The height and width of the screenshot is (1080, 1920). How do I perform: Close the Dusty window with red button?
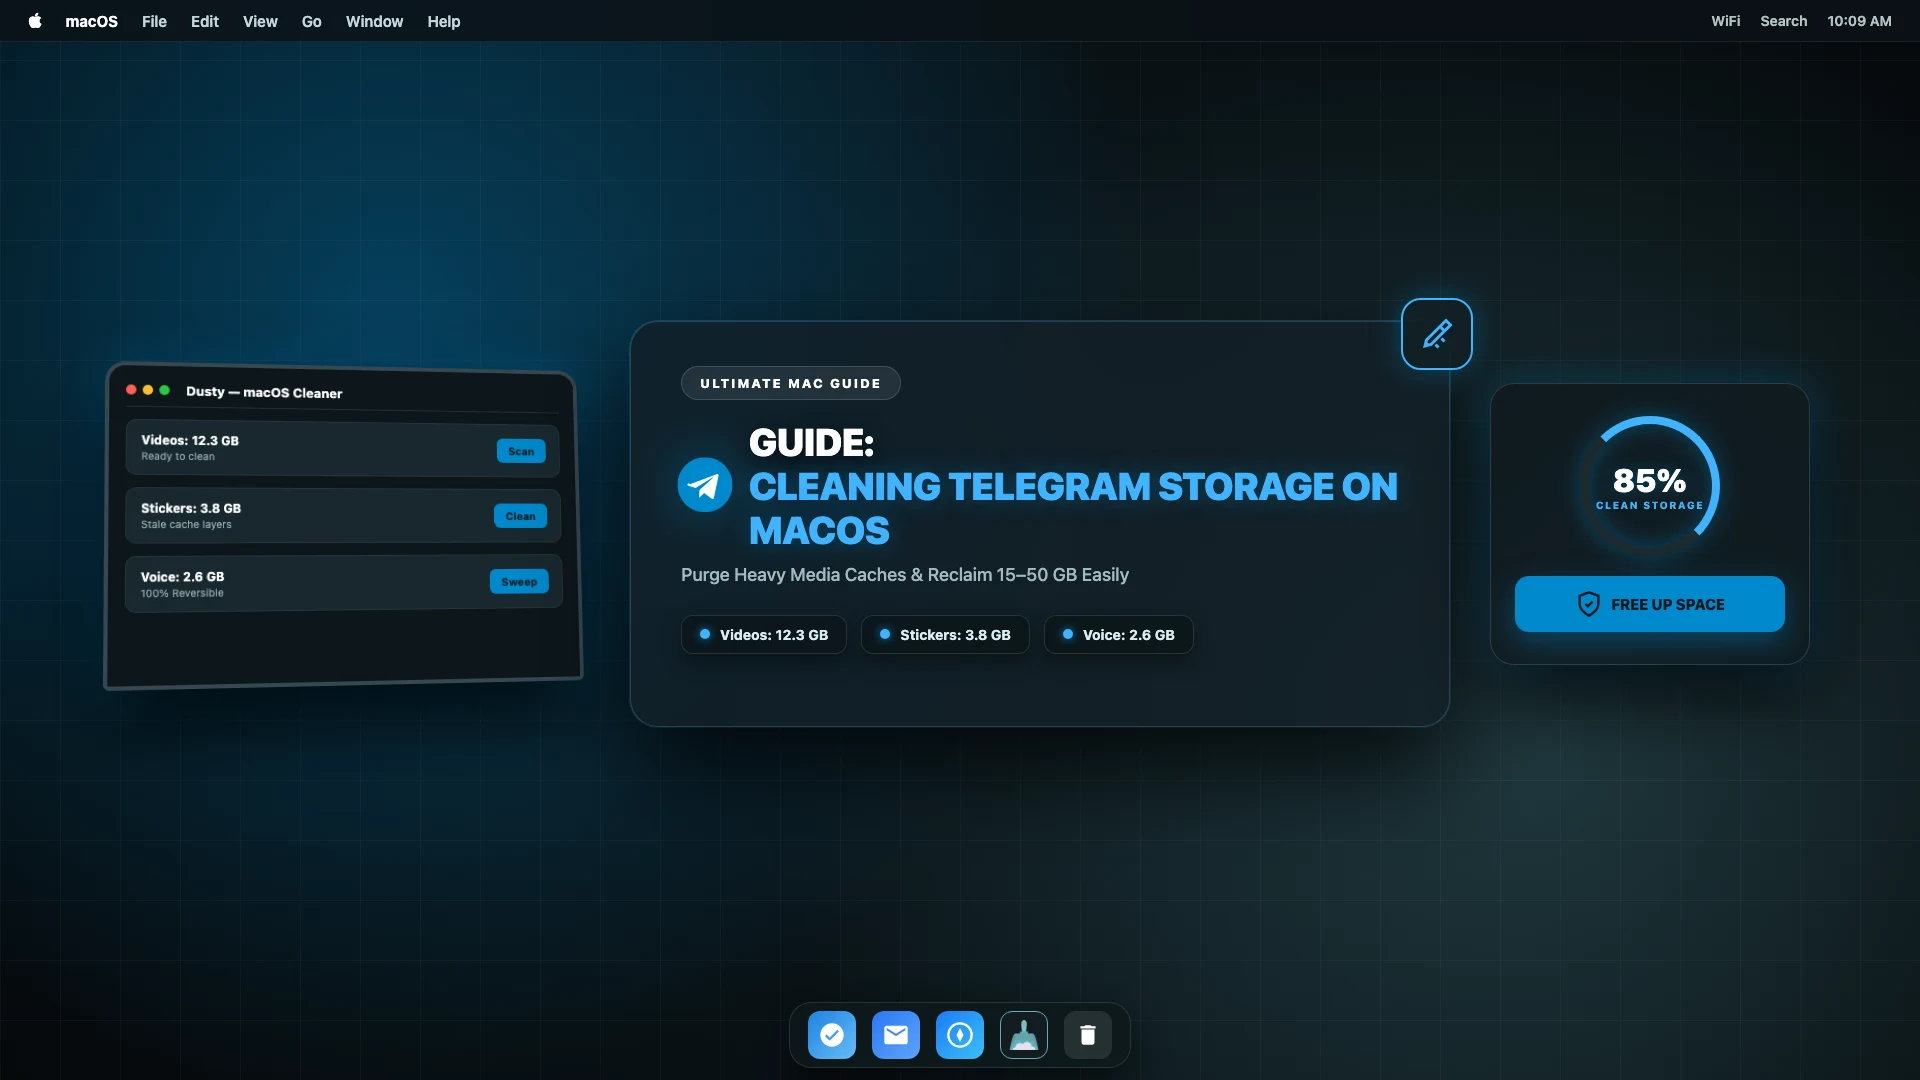pyautogui.click(x=131, y=390)
